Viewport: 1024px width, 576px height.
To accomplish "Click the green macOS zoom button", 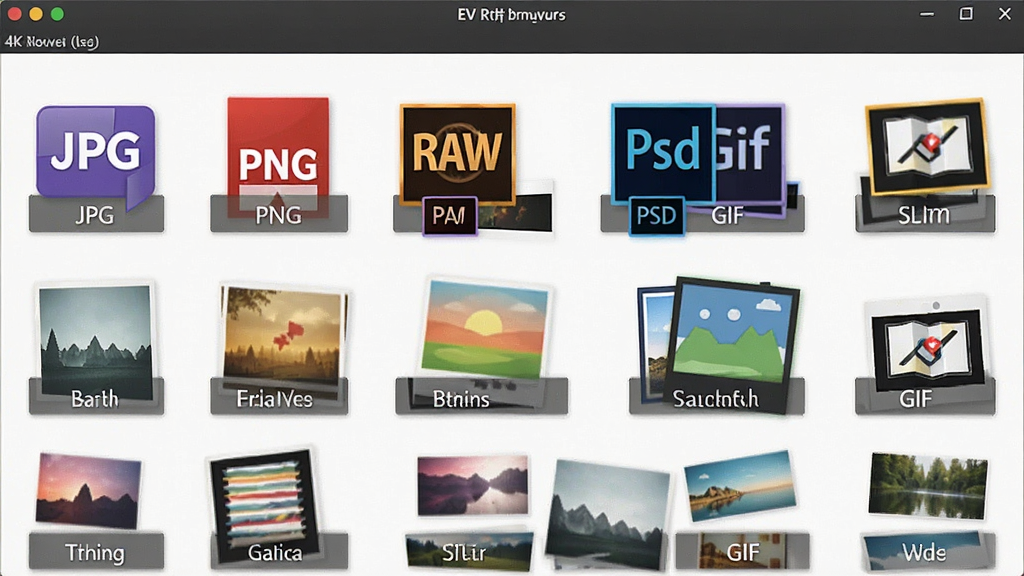I will coord(57,14).
